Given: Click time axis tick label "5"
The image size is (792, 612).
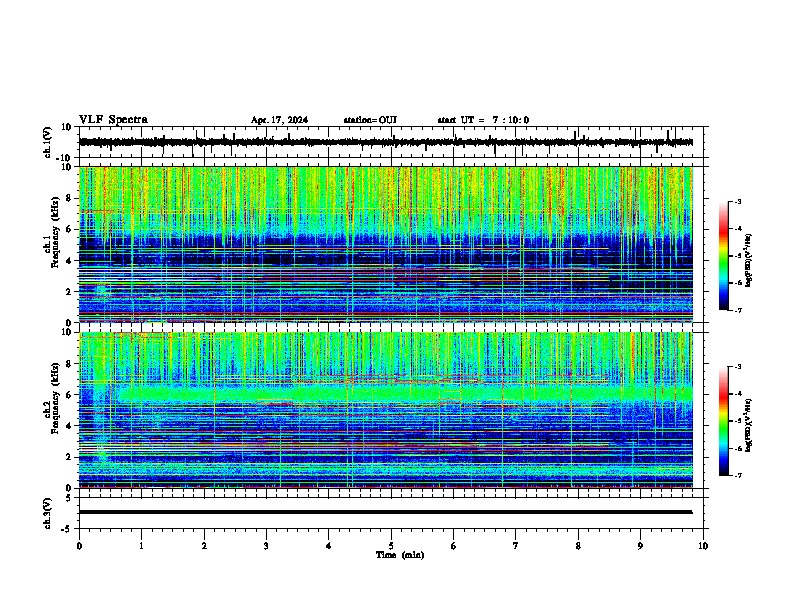Looking at the screenshot, I should click(x=391, y=546).
